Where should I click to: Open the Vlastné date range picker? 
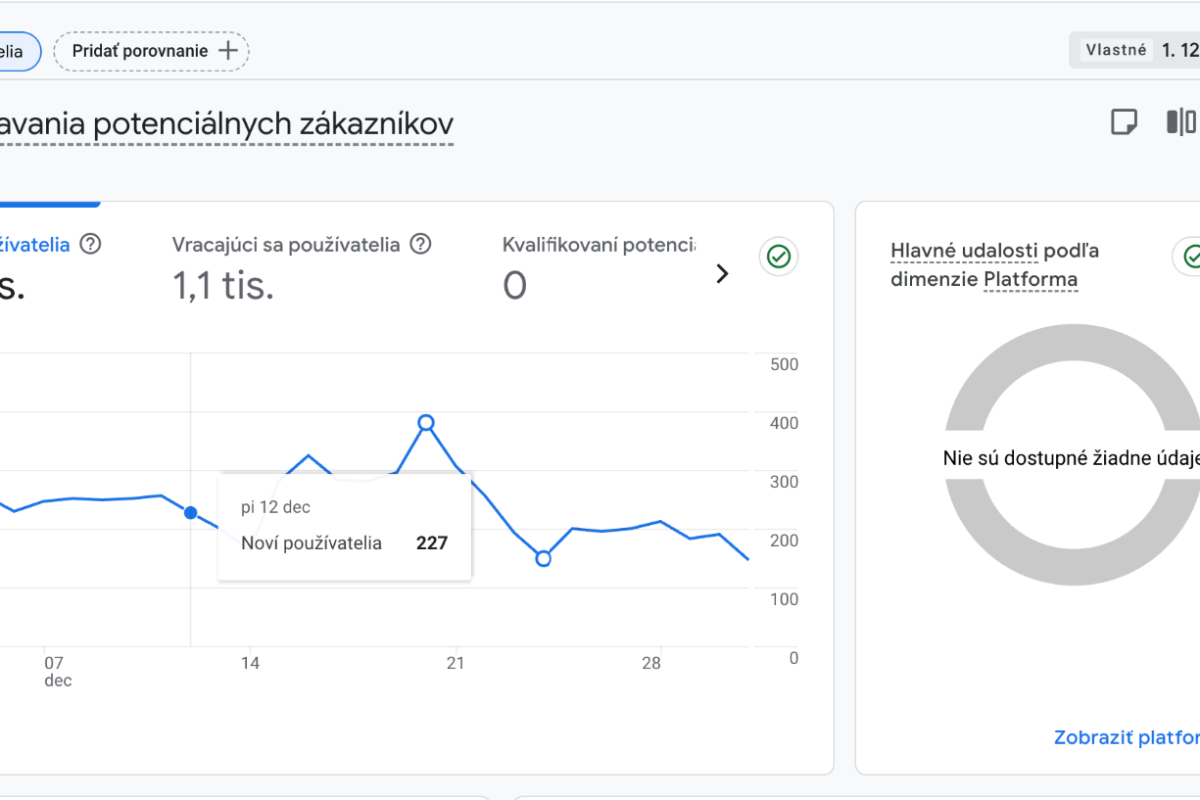1135,50
